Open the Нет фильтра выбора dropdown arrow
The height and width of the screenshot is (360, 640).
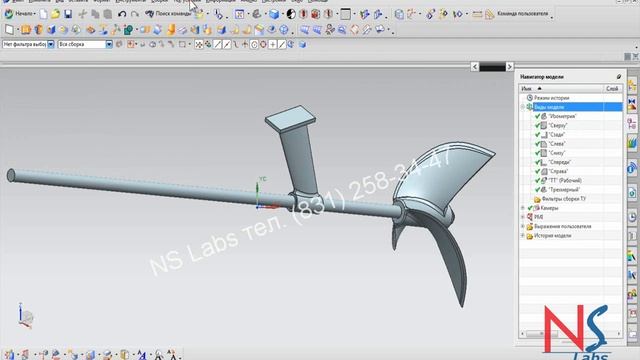coord(51,44)
